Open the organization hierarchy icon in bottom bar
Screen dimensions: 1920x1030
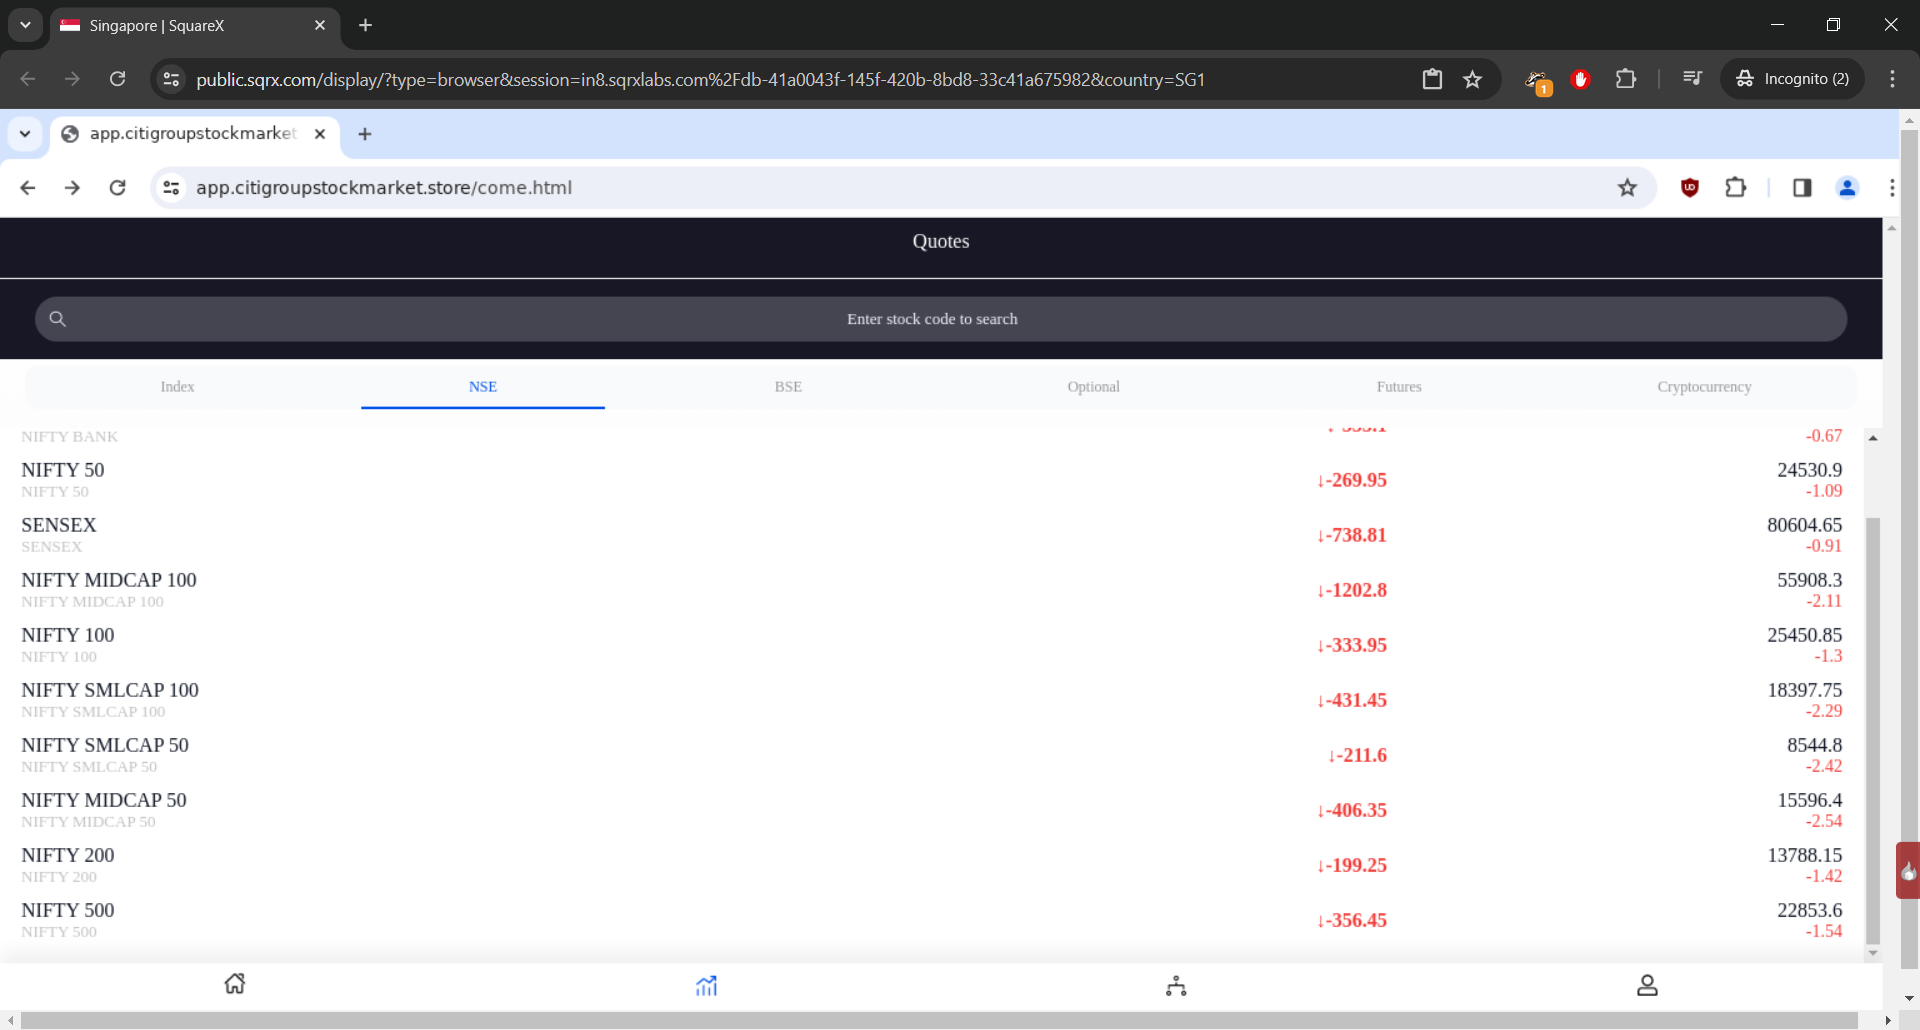coord(1176,986)
